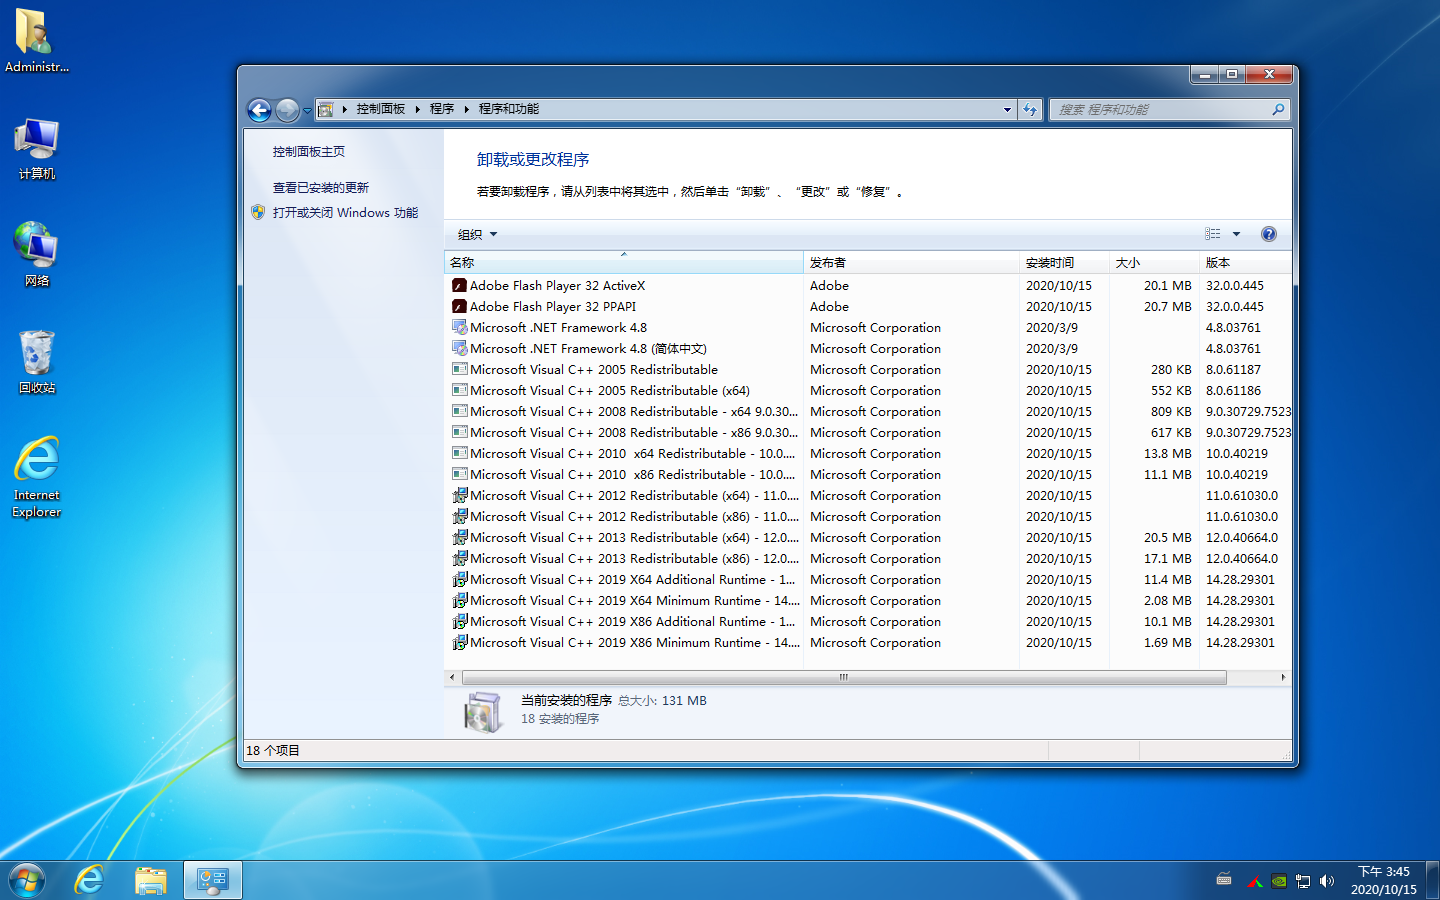Viewport: 1440px width, 900px height.
Task: Open Administrator folder desktop icon
Action: pyautogui.click(x=36, y=41)
